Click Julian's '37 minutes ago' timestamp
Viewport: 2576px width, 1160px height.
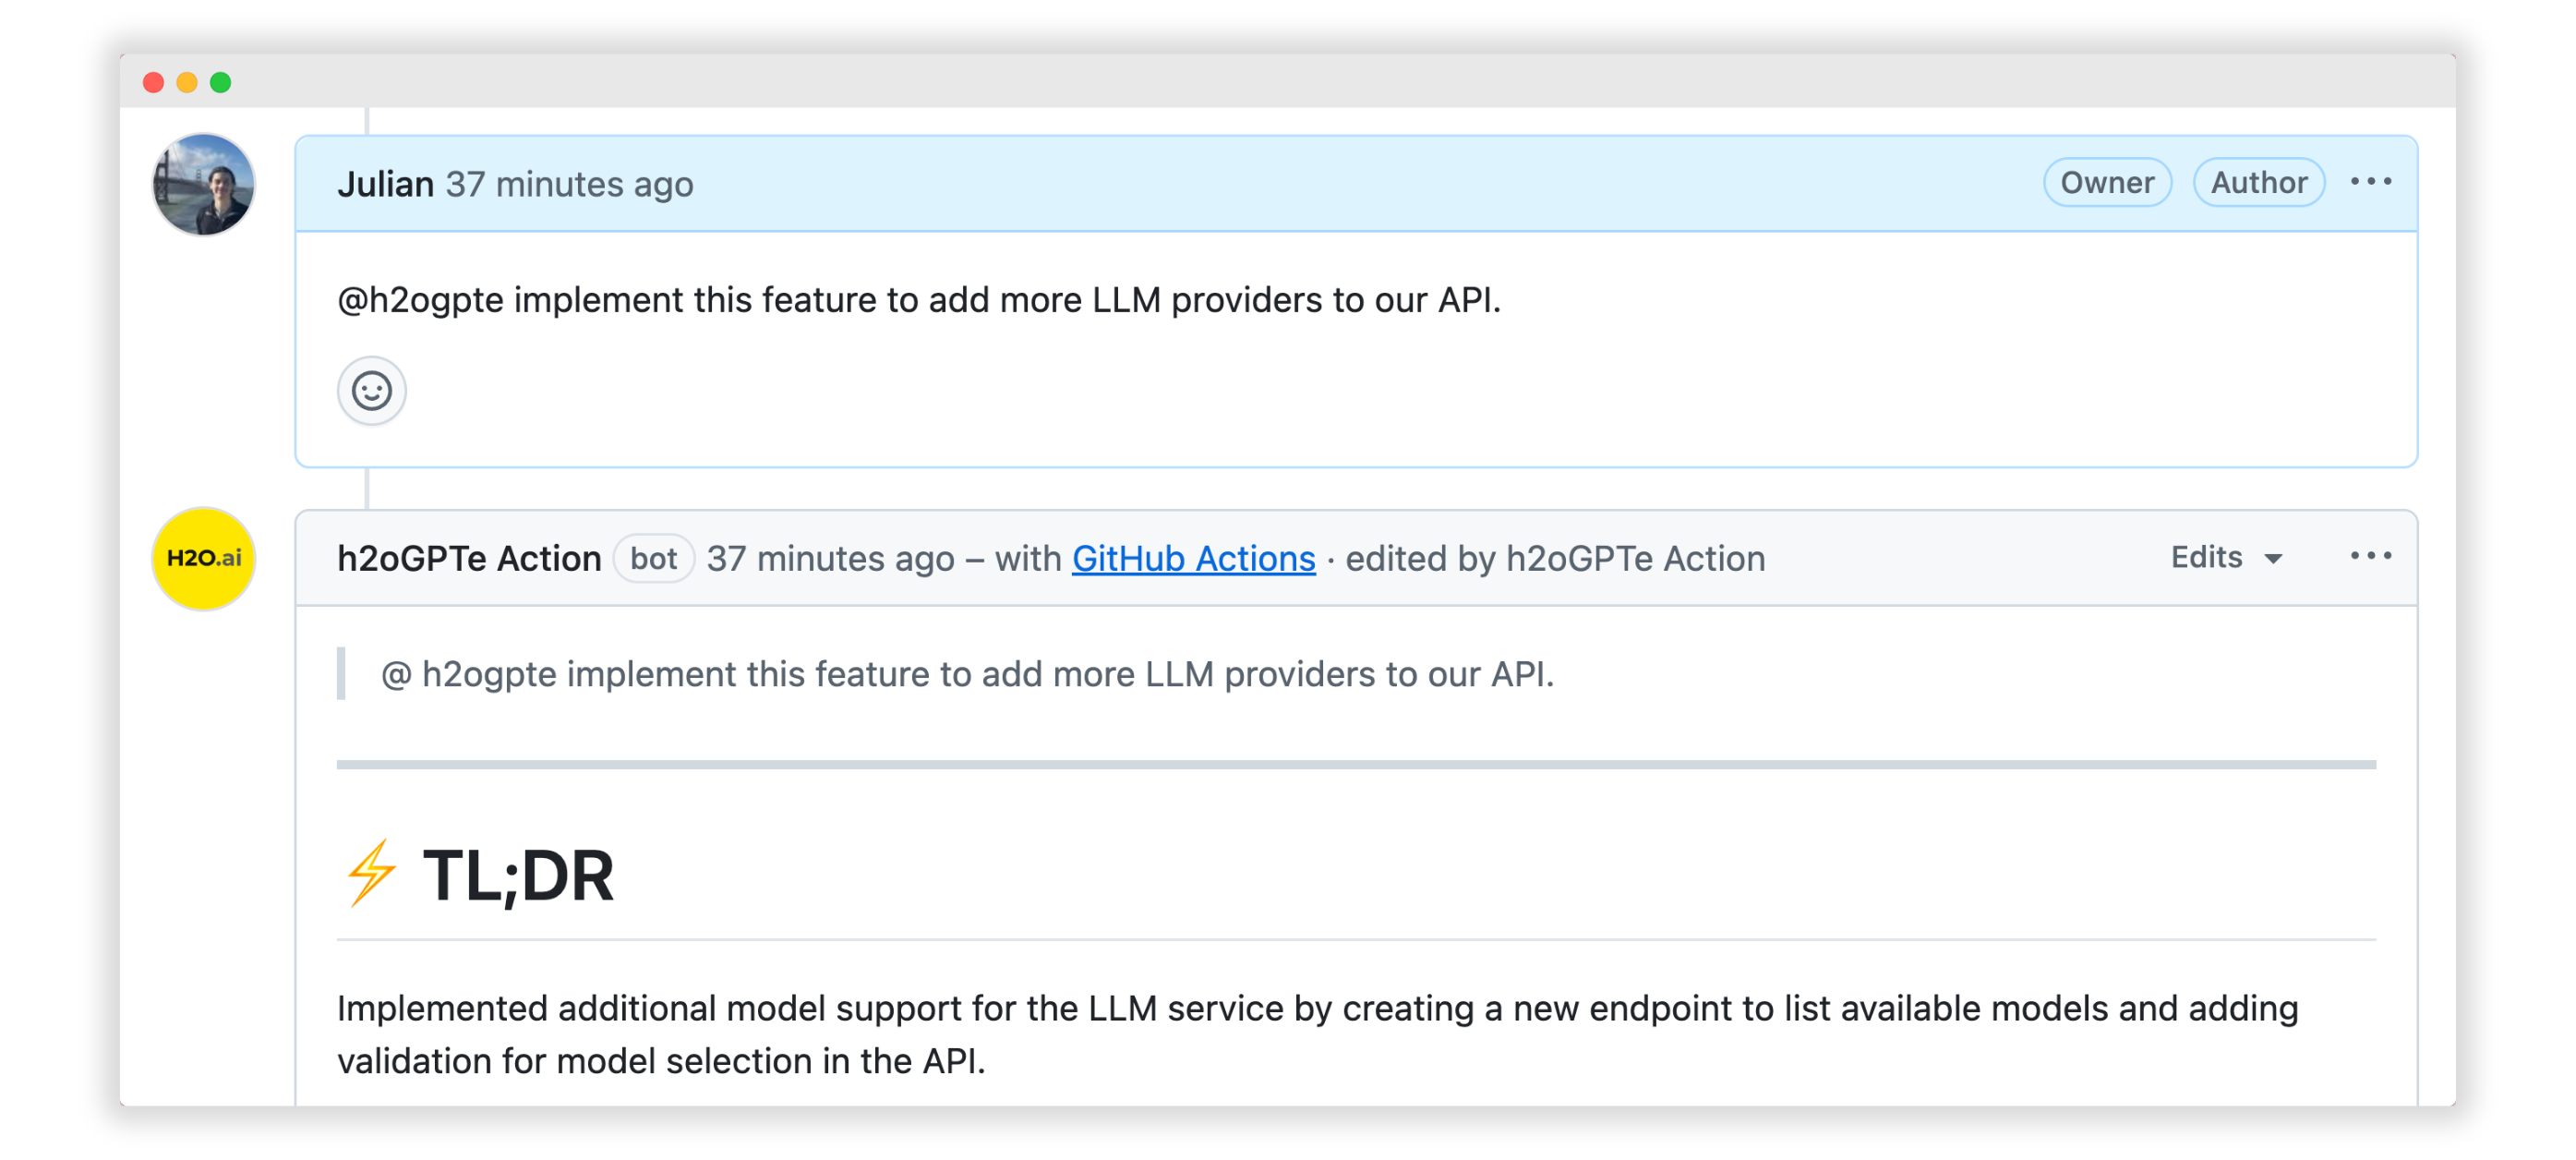[x=569, y=184]
